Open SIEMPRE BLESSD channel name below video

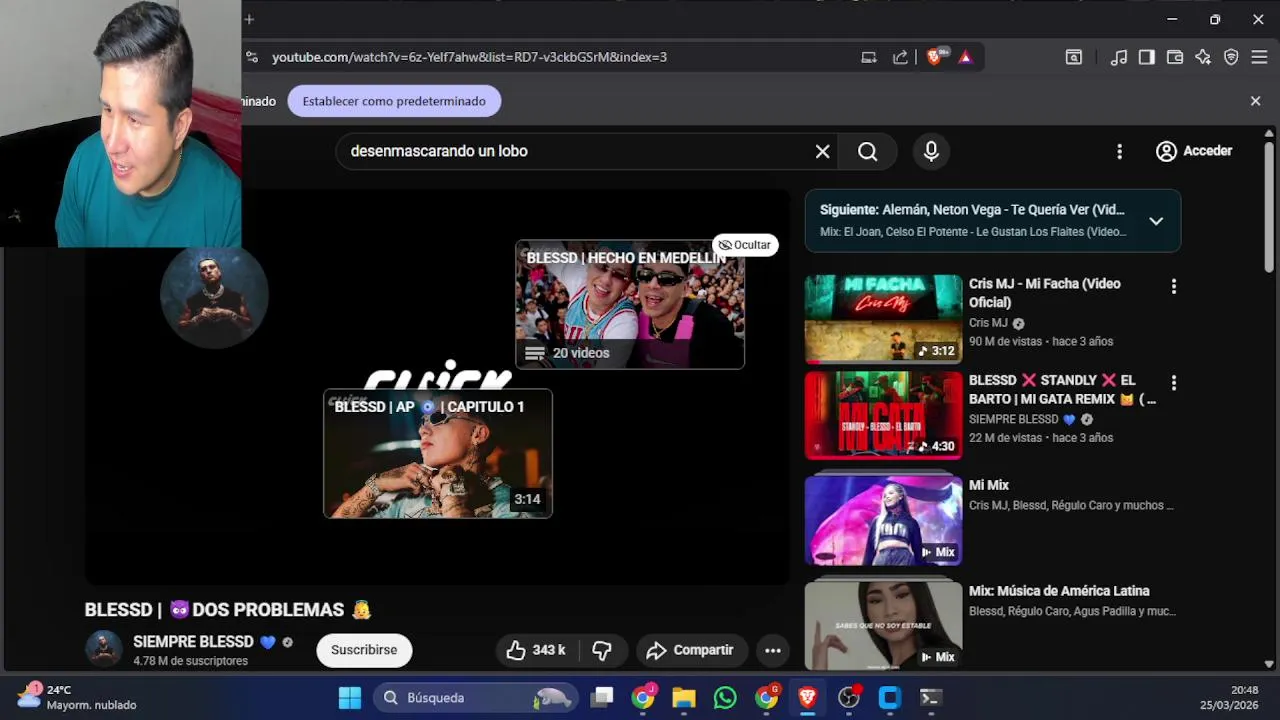pyautogui.click(x=193, y=642)
